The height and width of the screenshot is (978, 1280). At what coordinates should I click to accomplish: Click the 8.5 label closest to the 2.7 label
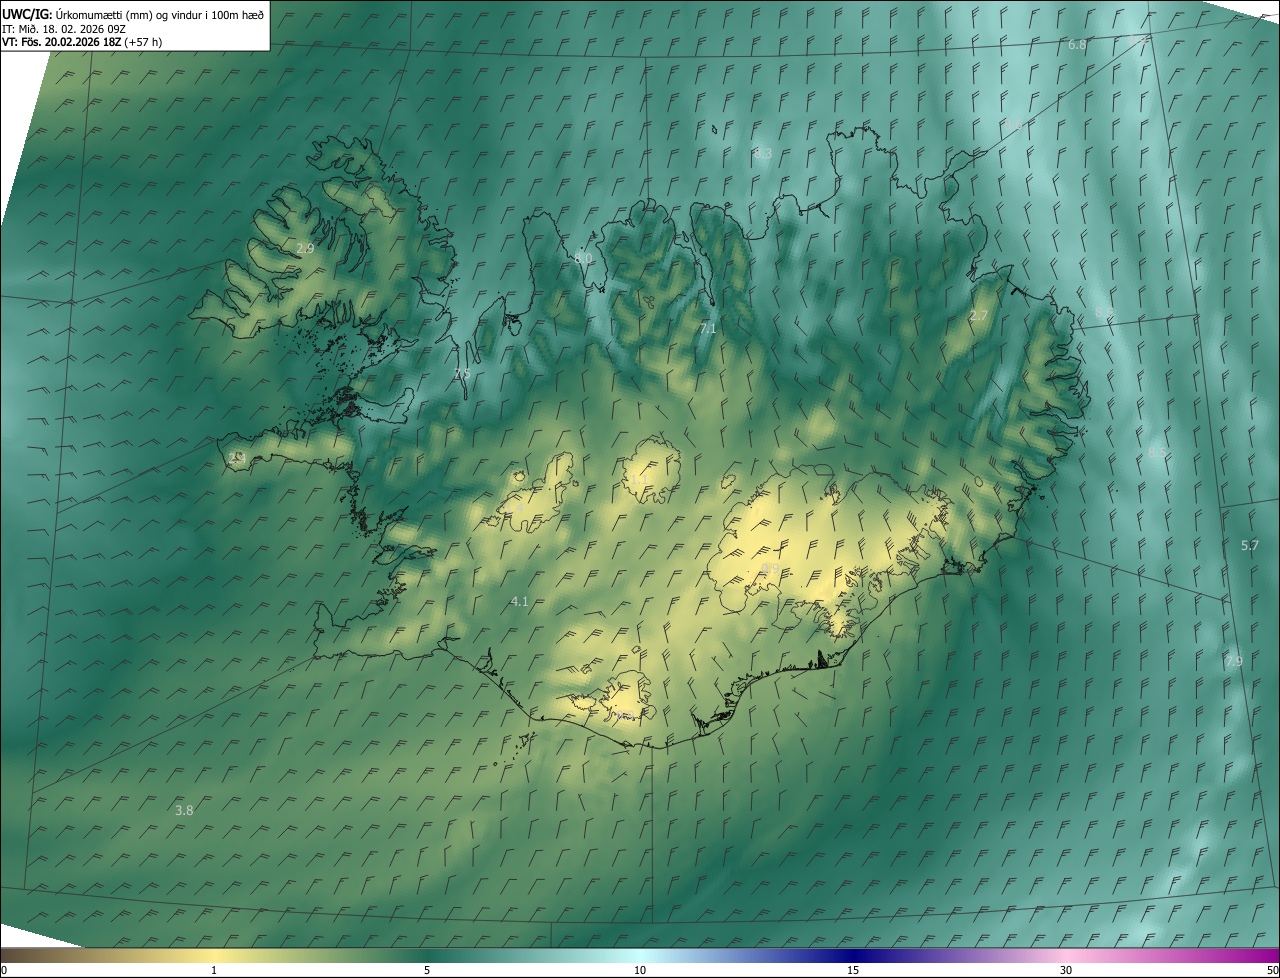pyautogui.click(x=1103, y=313)
